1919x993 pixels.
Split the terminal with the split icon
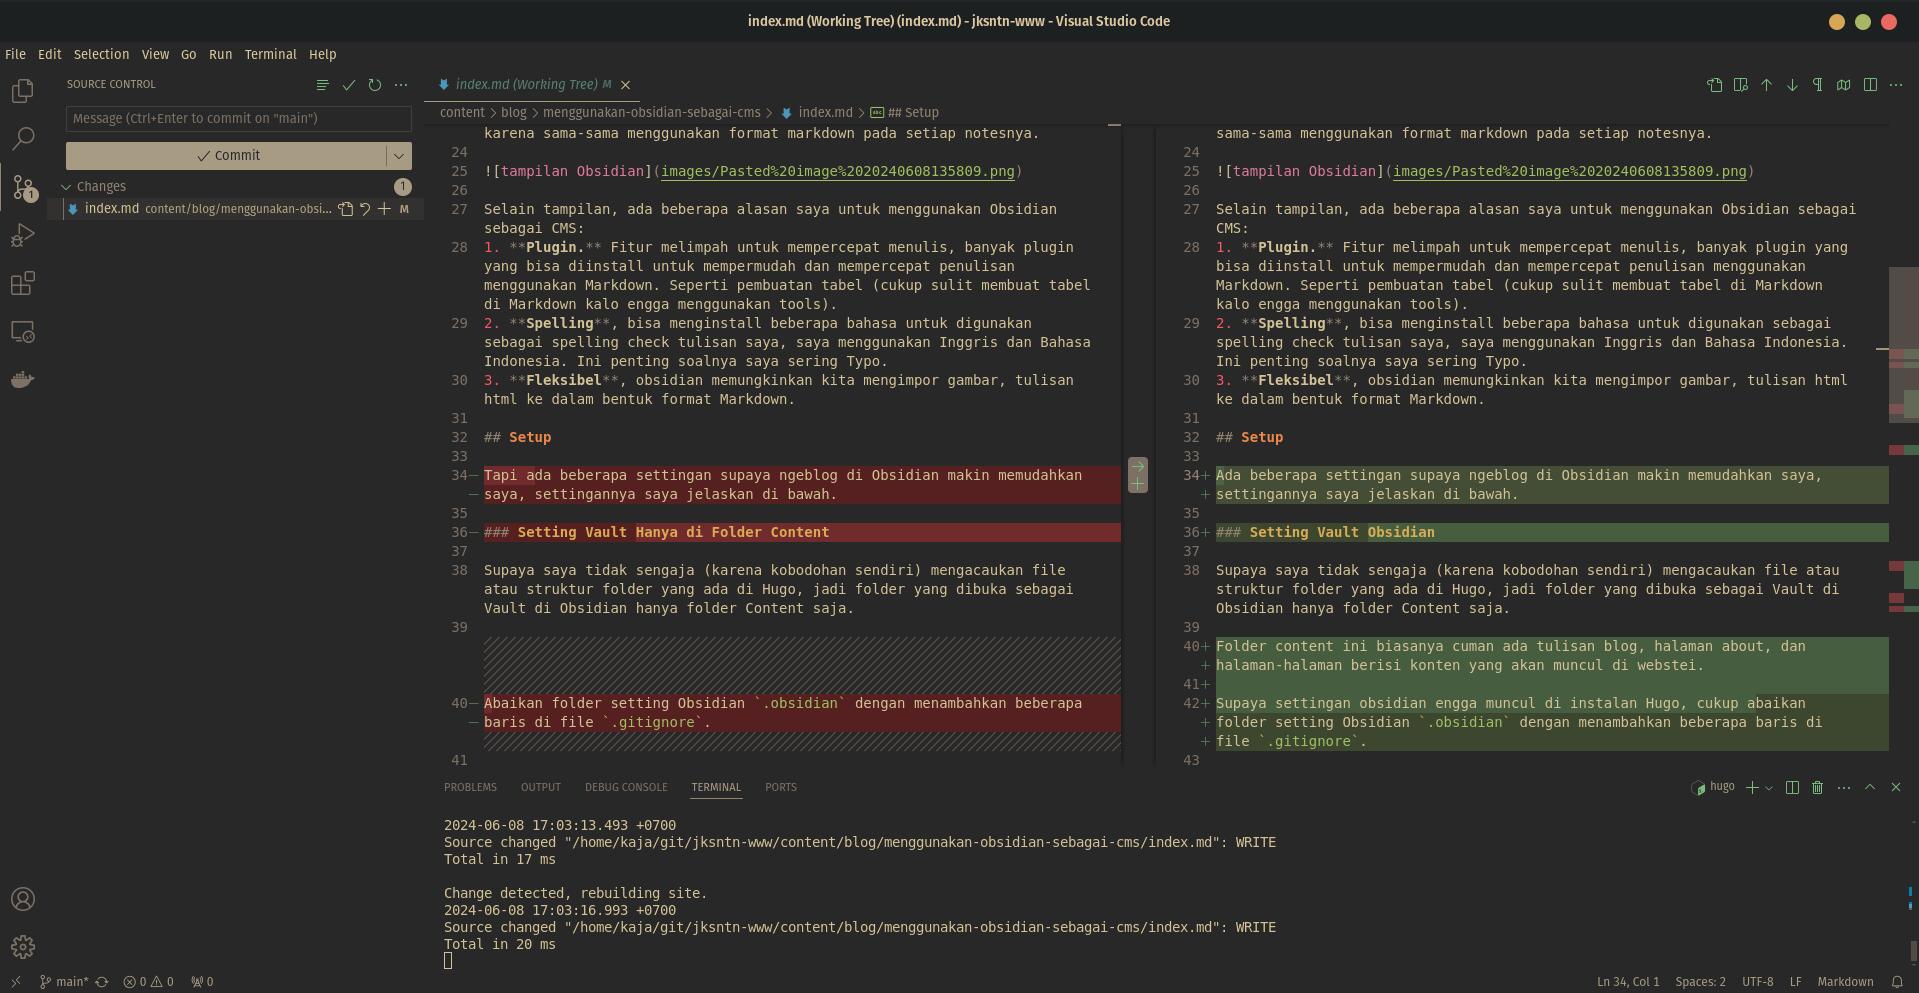point(1791,787)
